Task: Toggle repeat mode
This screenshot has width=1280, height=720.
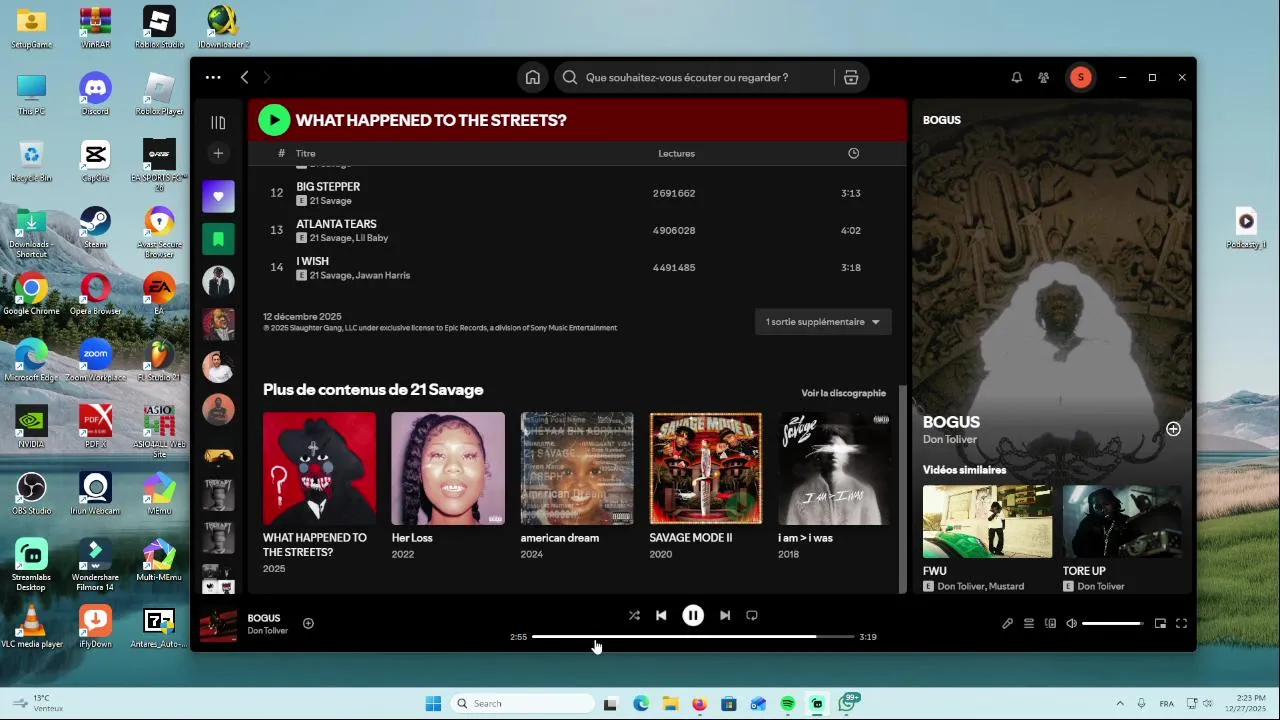Action: [x=752, y=615]
